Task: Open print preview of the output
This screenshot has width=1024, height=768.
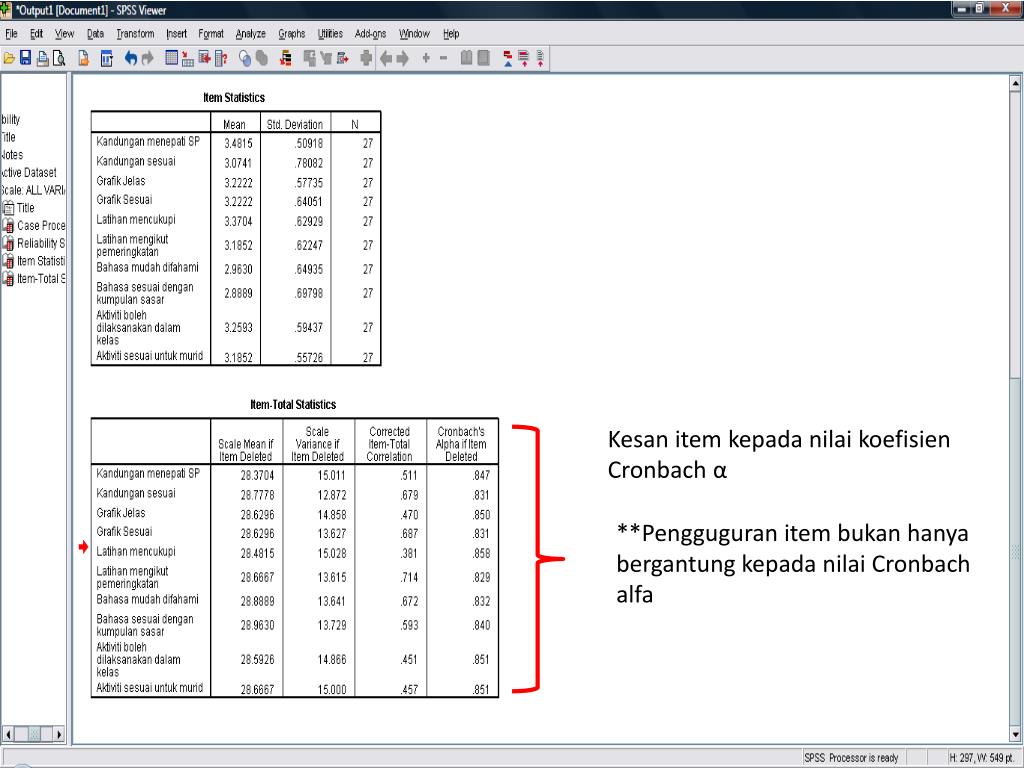Action: tap(60, 58)
